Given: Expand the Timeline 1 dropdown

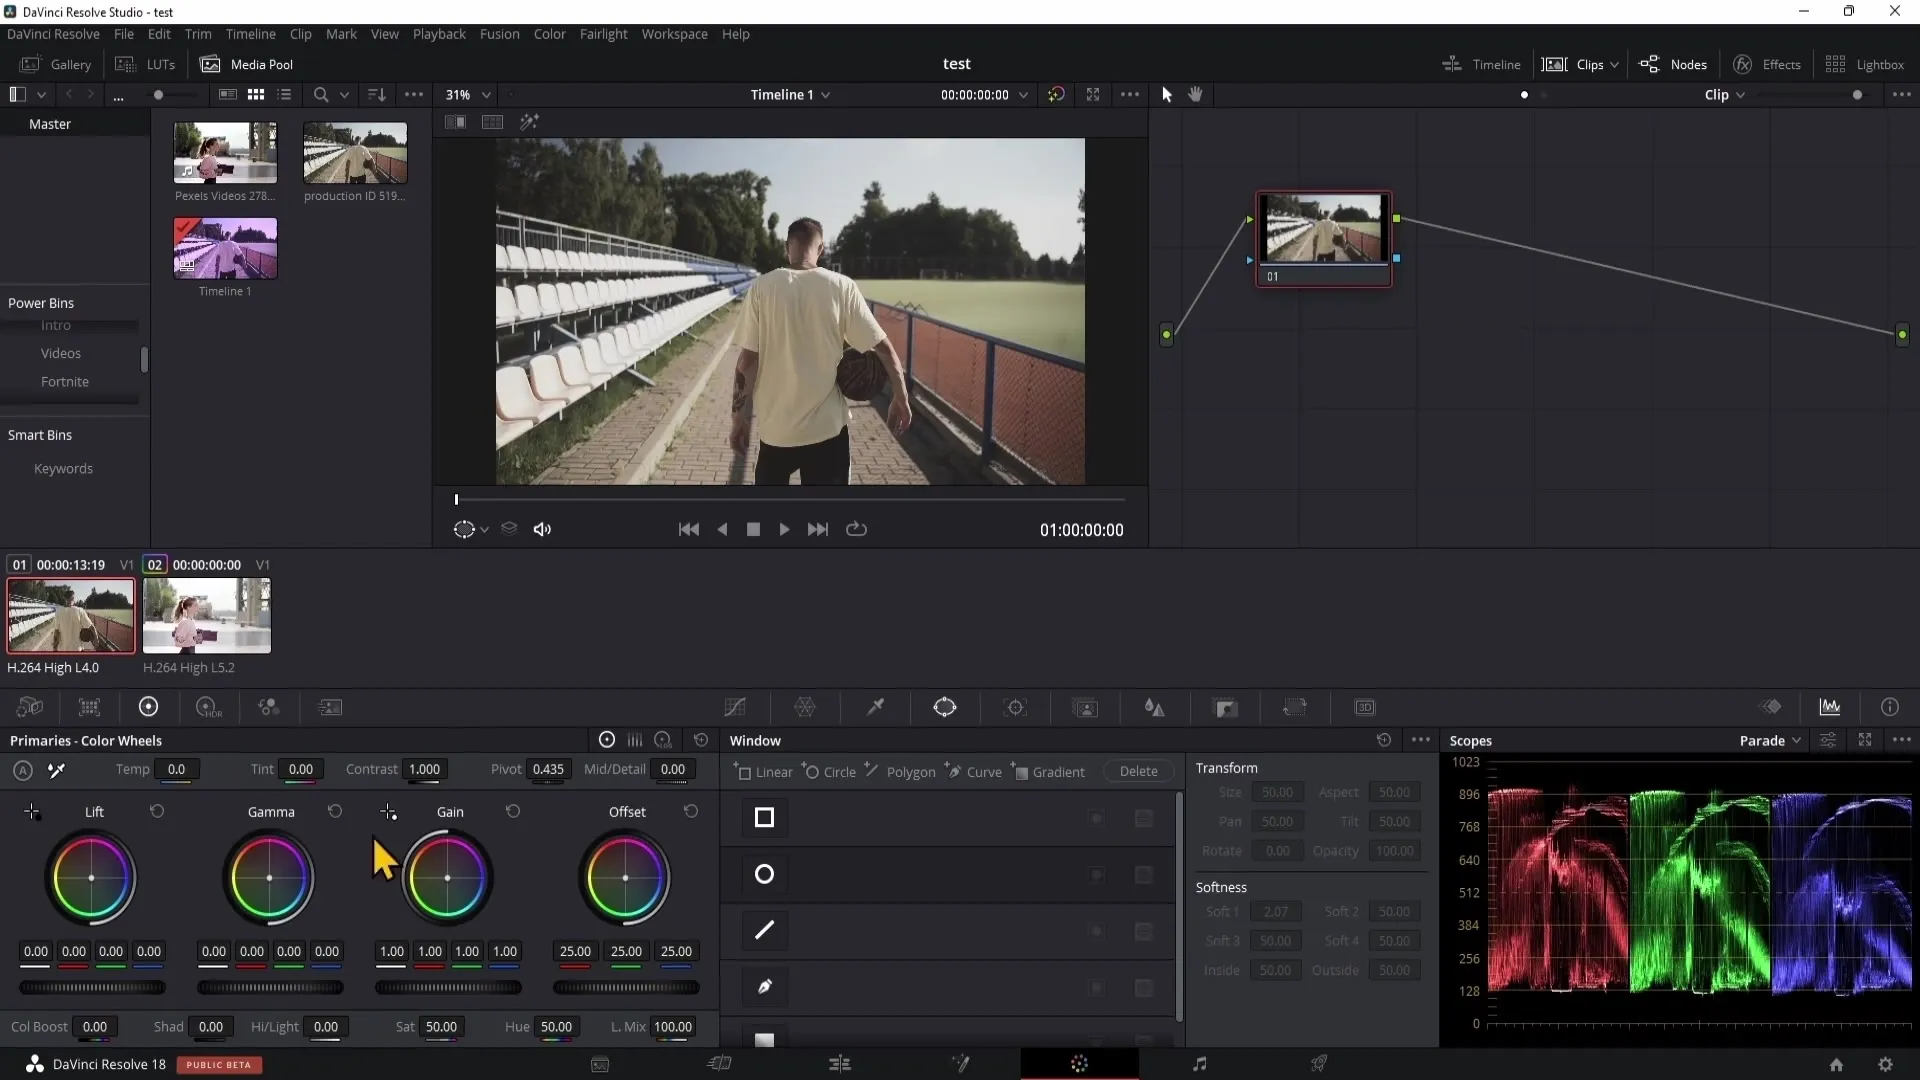Looking at the screenshot, I should (825, 94).
